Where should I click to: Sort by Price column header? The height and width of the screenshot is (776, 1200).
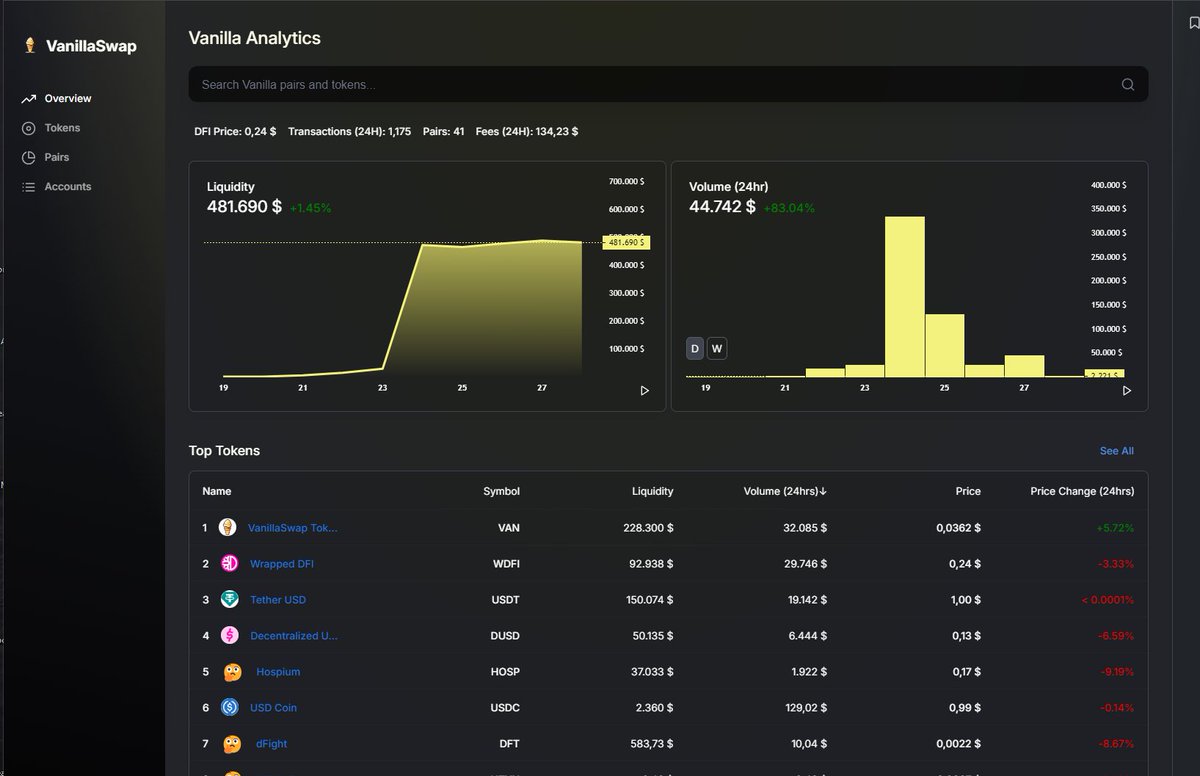point(968,491)
